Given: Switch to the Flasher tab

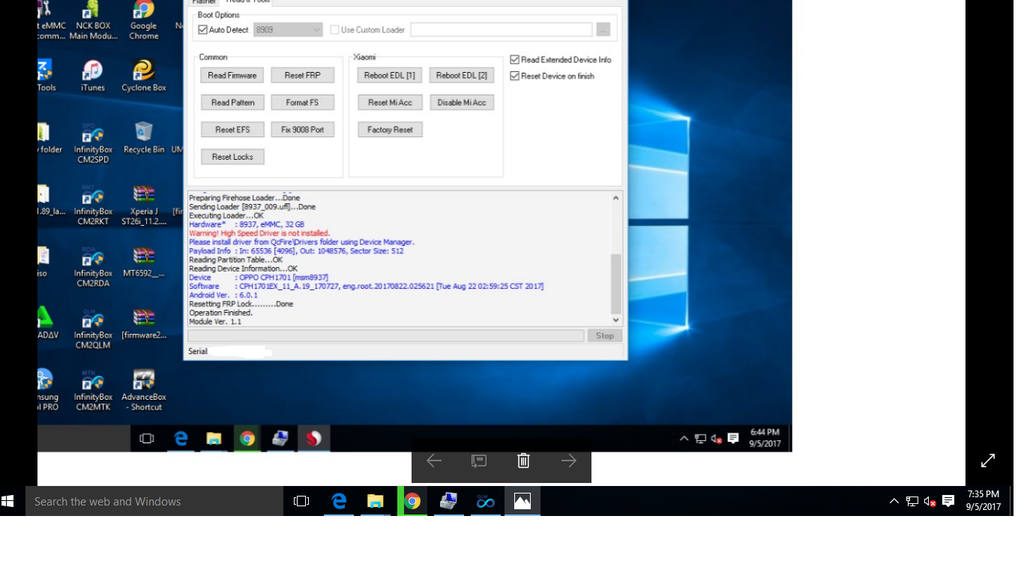Looking at the screenshot, I should (204, 2).
